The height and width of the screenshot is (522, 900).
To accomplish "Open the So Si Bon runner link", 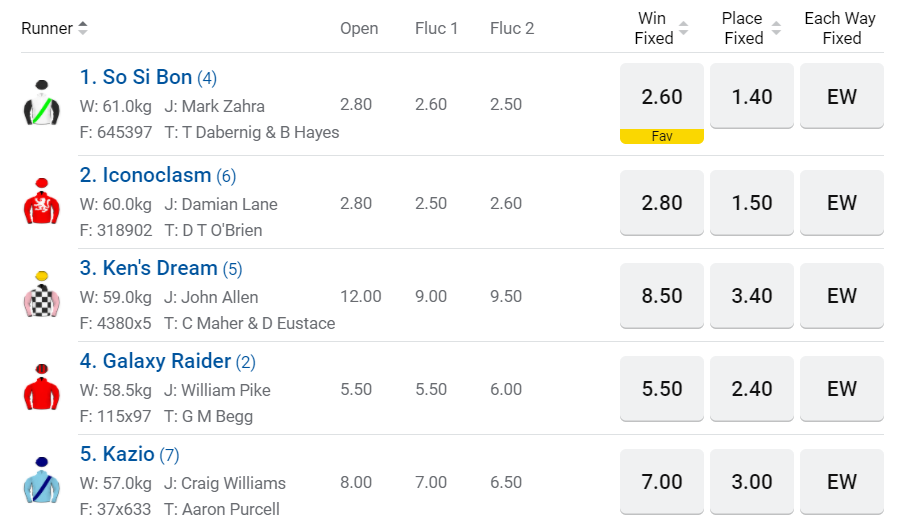I will (x=136, y=77).
